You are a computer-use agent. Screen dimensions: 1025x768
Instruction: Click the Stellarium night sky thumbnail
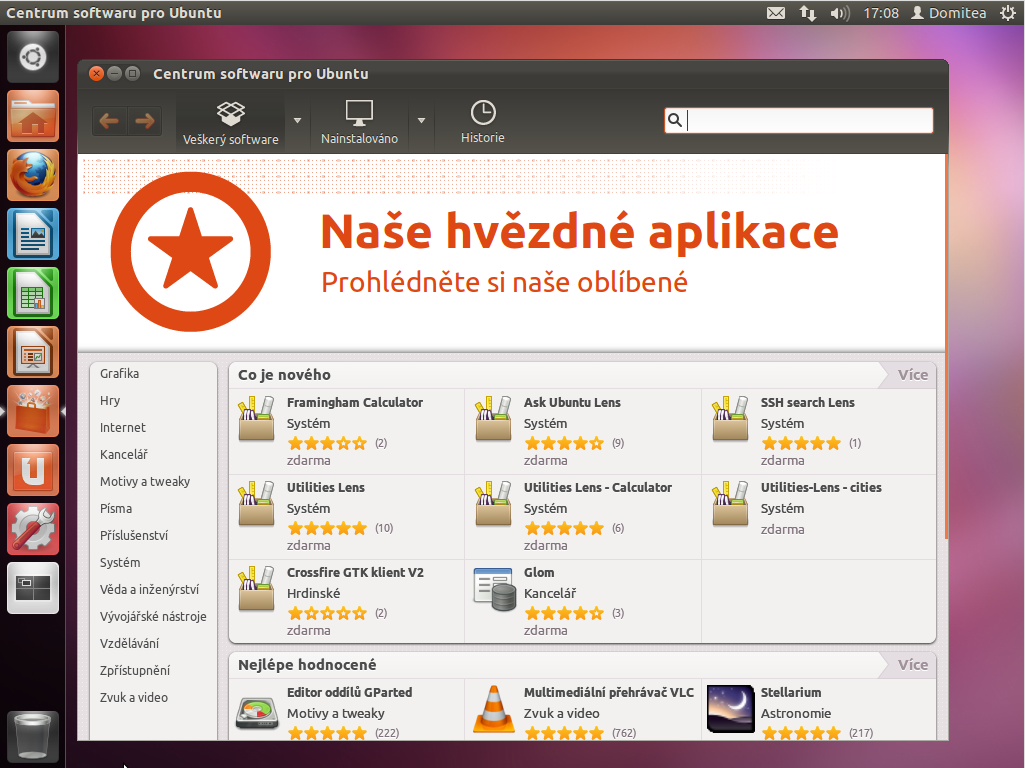730,709
